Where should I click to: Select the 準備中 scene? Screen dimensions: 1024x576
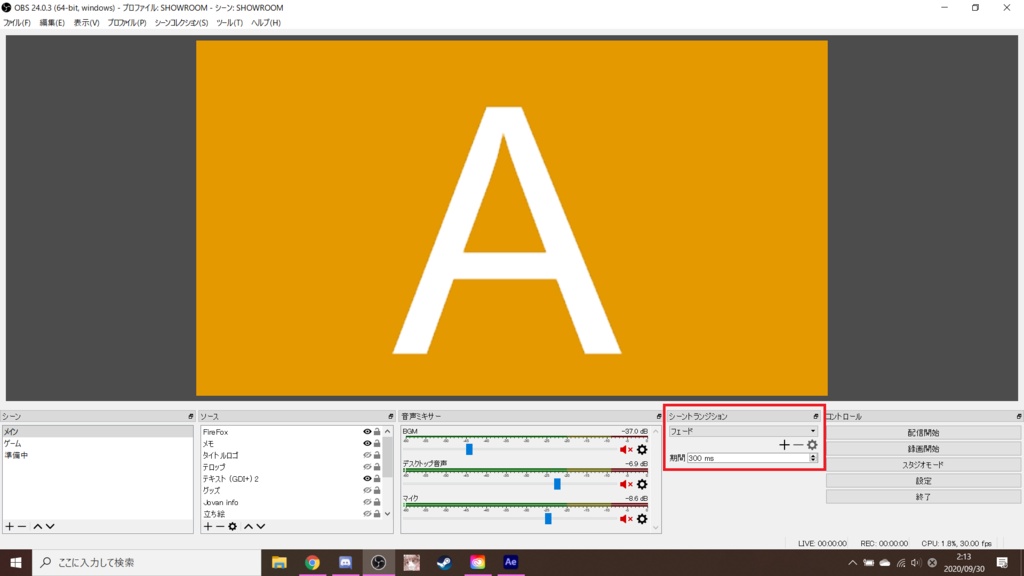point(98,455)
